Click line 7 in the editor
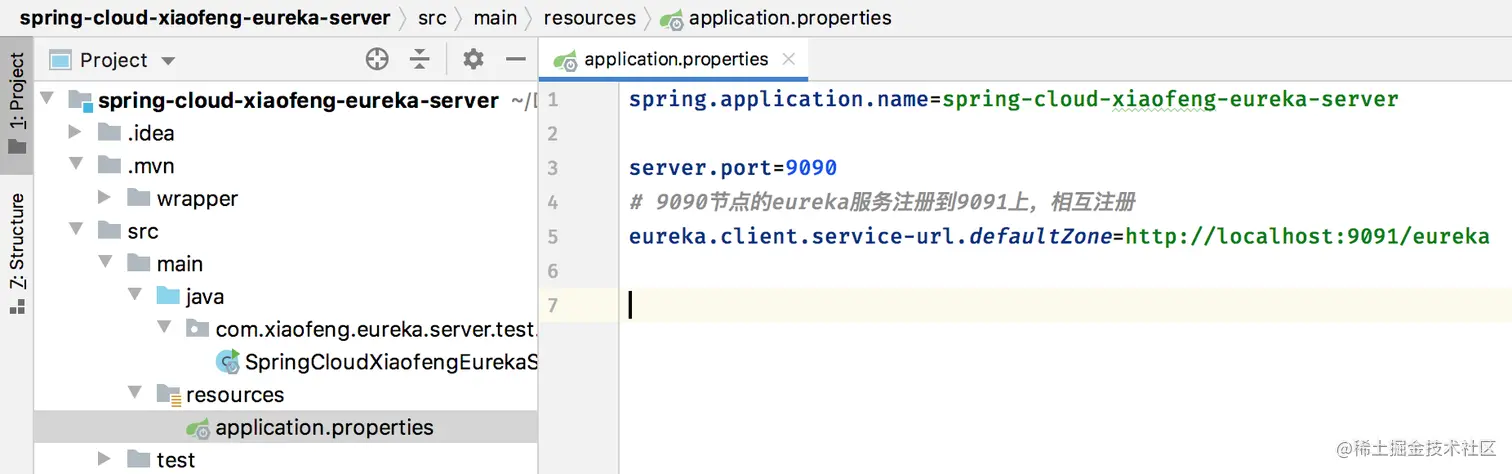Image resolution: width=1512 pixels, height=474 pixels. pos(900,305)
